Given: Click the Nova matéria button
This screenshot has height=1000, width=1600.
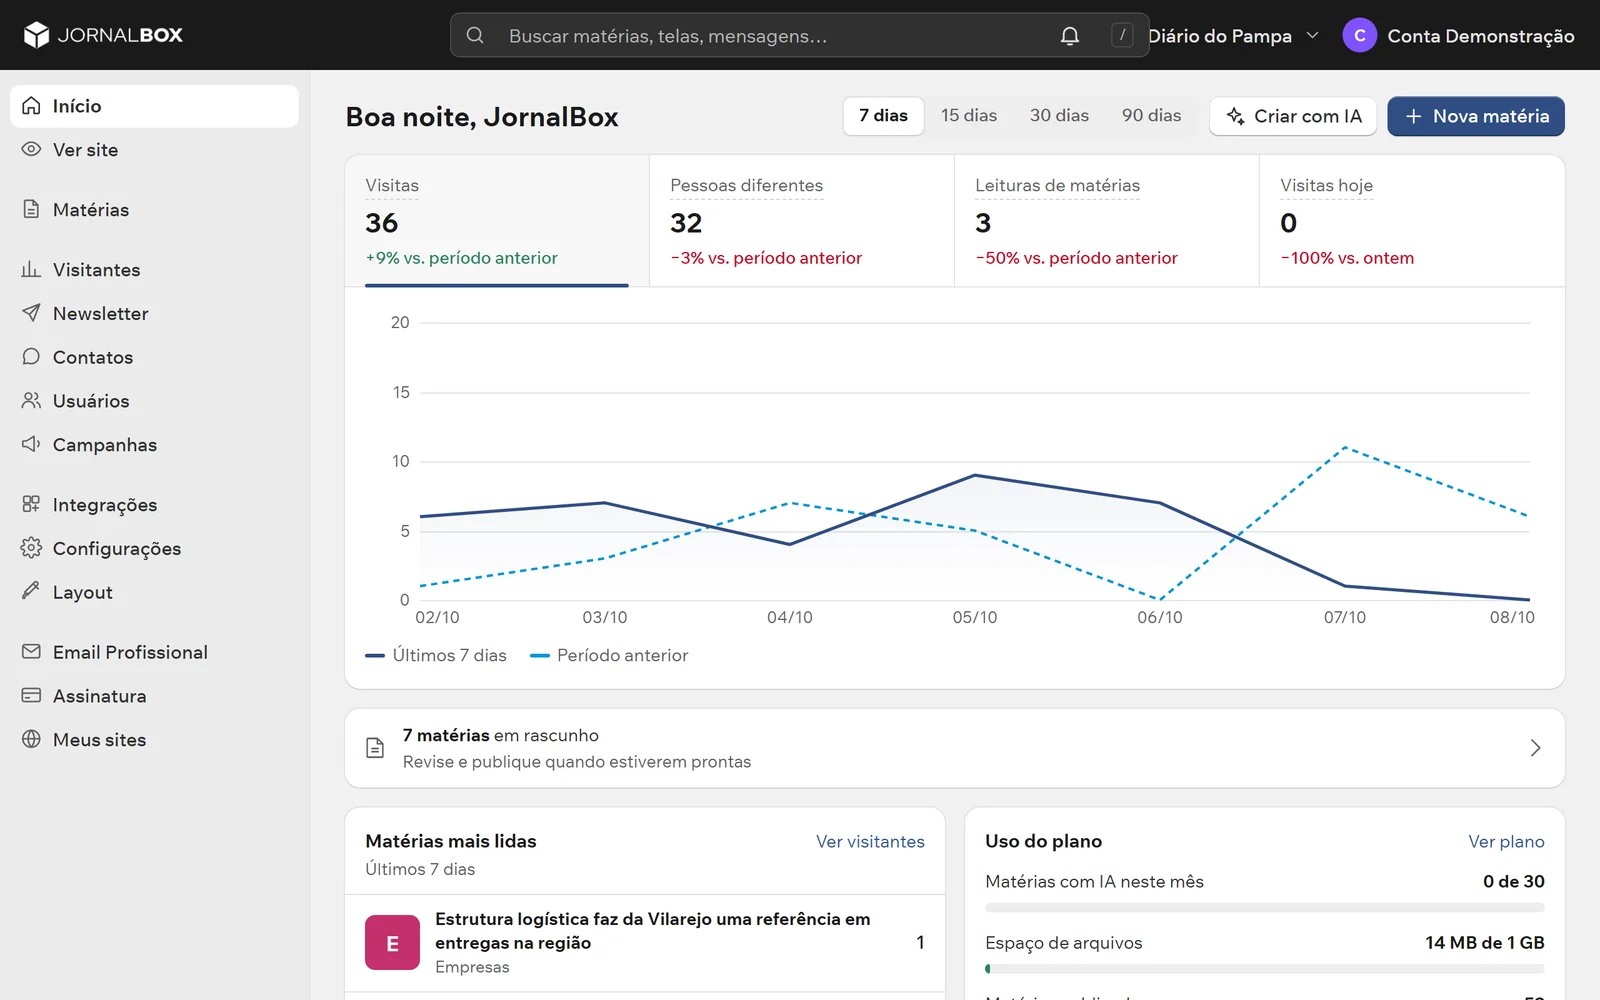Looking at the screenshot, I should tap(1476, 116).
